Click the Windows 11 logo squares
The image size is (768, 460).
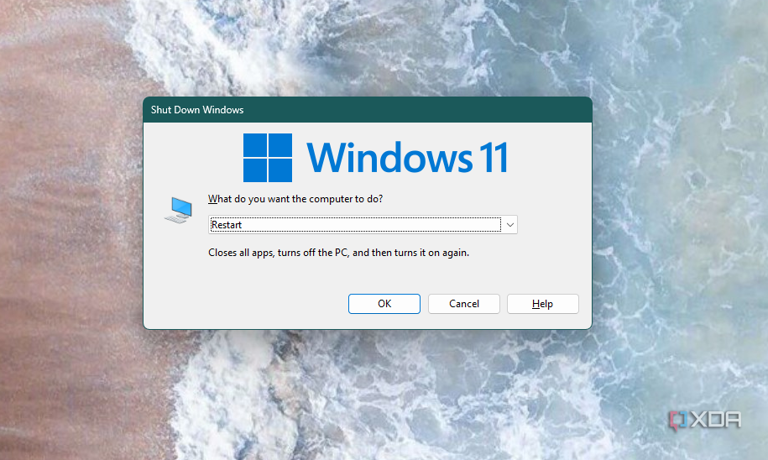point(267,157)
